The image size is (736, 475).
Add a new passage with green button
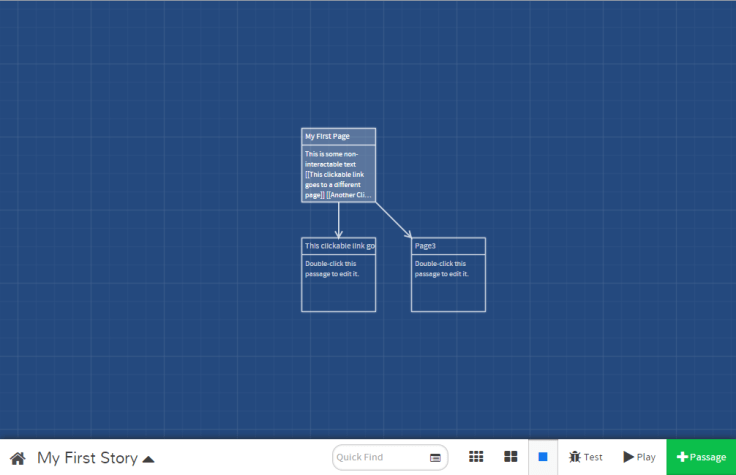click(x=701, y=457)
